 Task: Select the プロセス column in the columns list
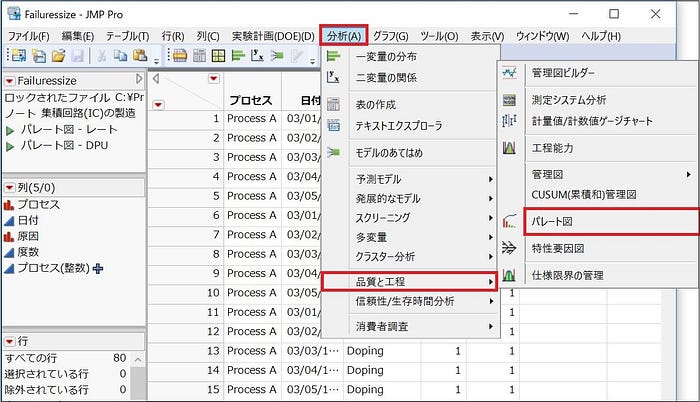[x=38, y=205]
